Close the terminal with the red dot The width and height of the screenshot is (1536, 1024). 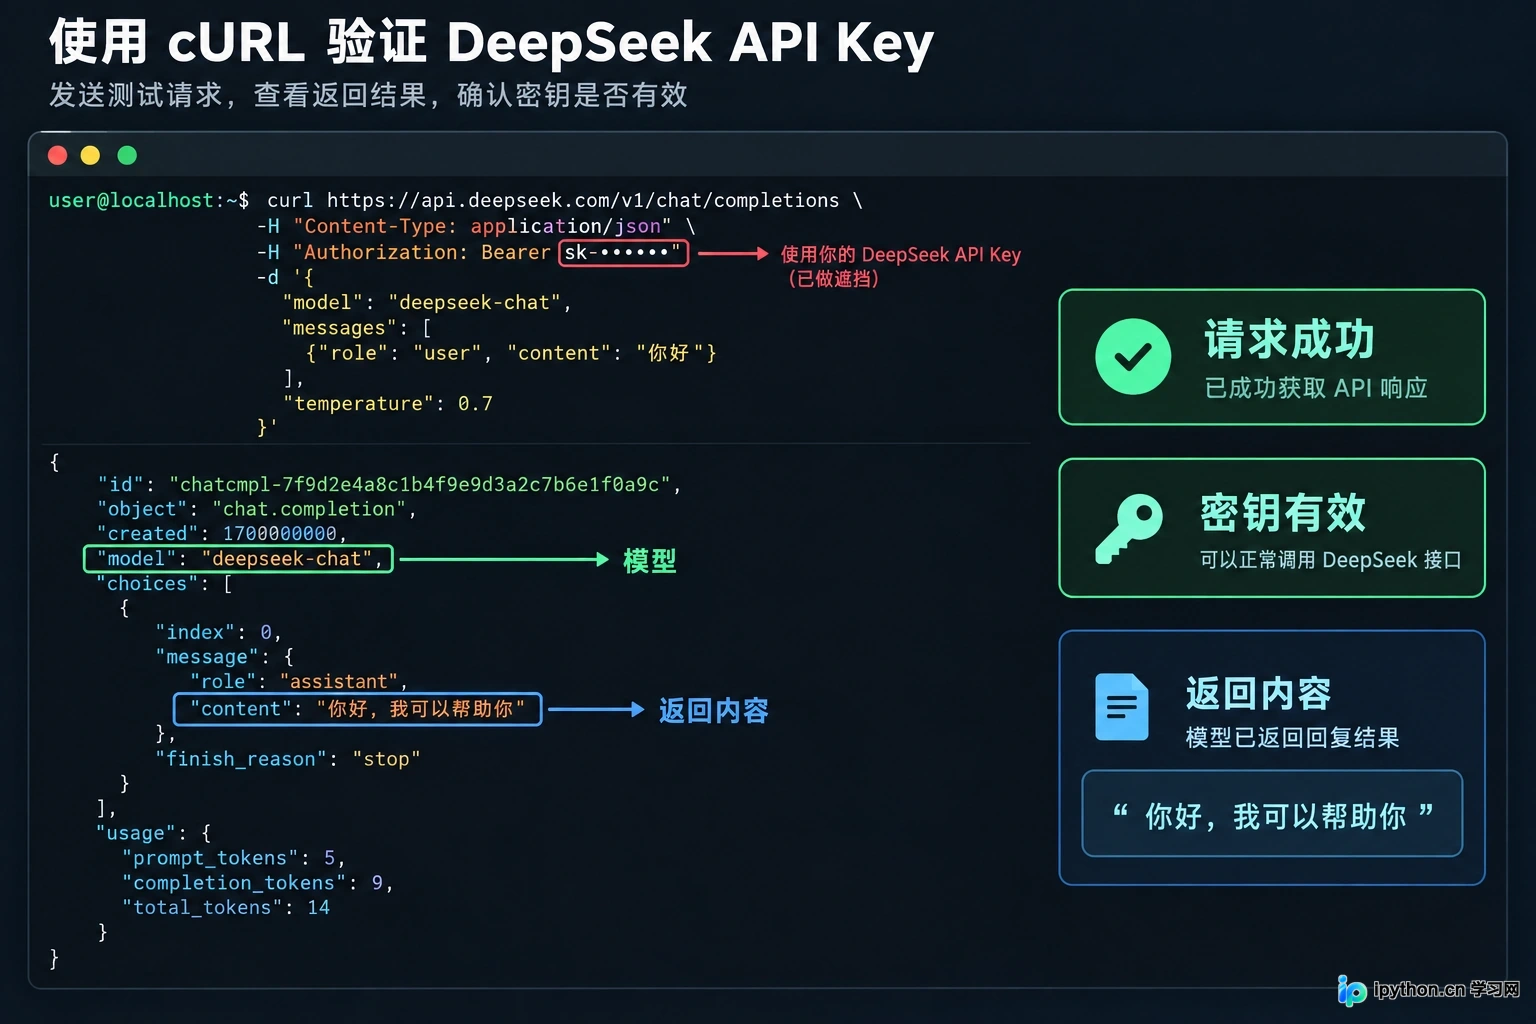click(58, 155)
